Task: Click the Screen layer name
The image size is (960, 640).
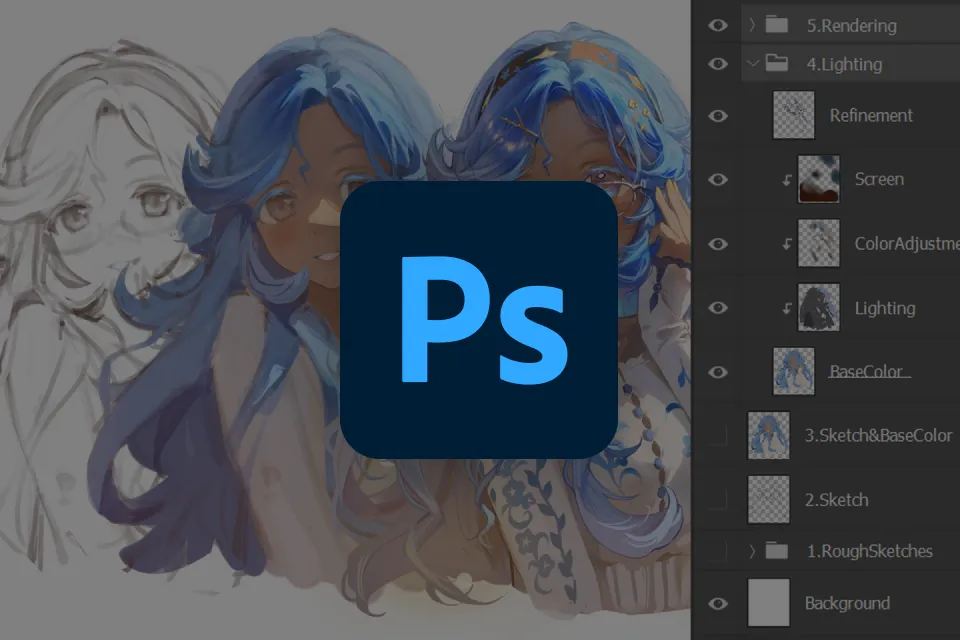Action: (x=879, y=179)
